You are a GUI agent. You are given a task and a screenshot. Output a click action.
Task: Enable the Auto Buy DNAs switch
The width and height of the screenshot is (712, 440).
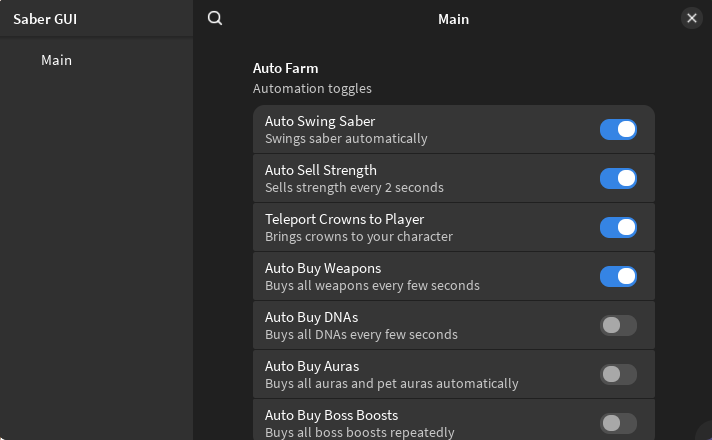coord(618,325)
